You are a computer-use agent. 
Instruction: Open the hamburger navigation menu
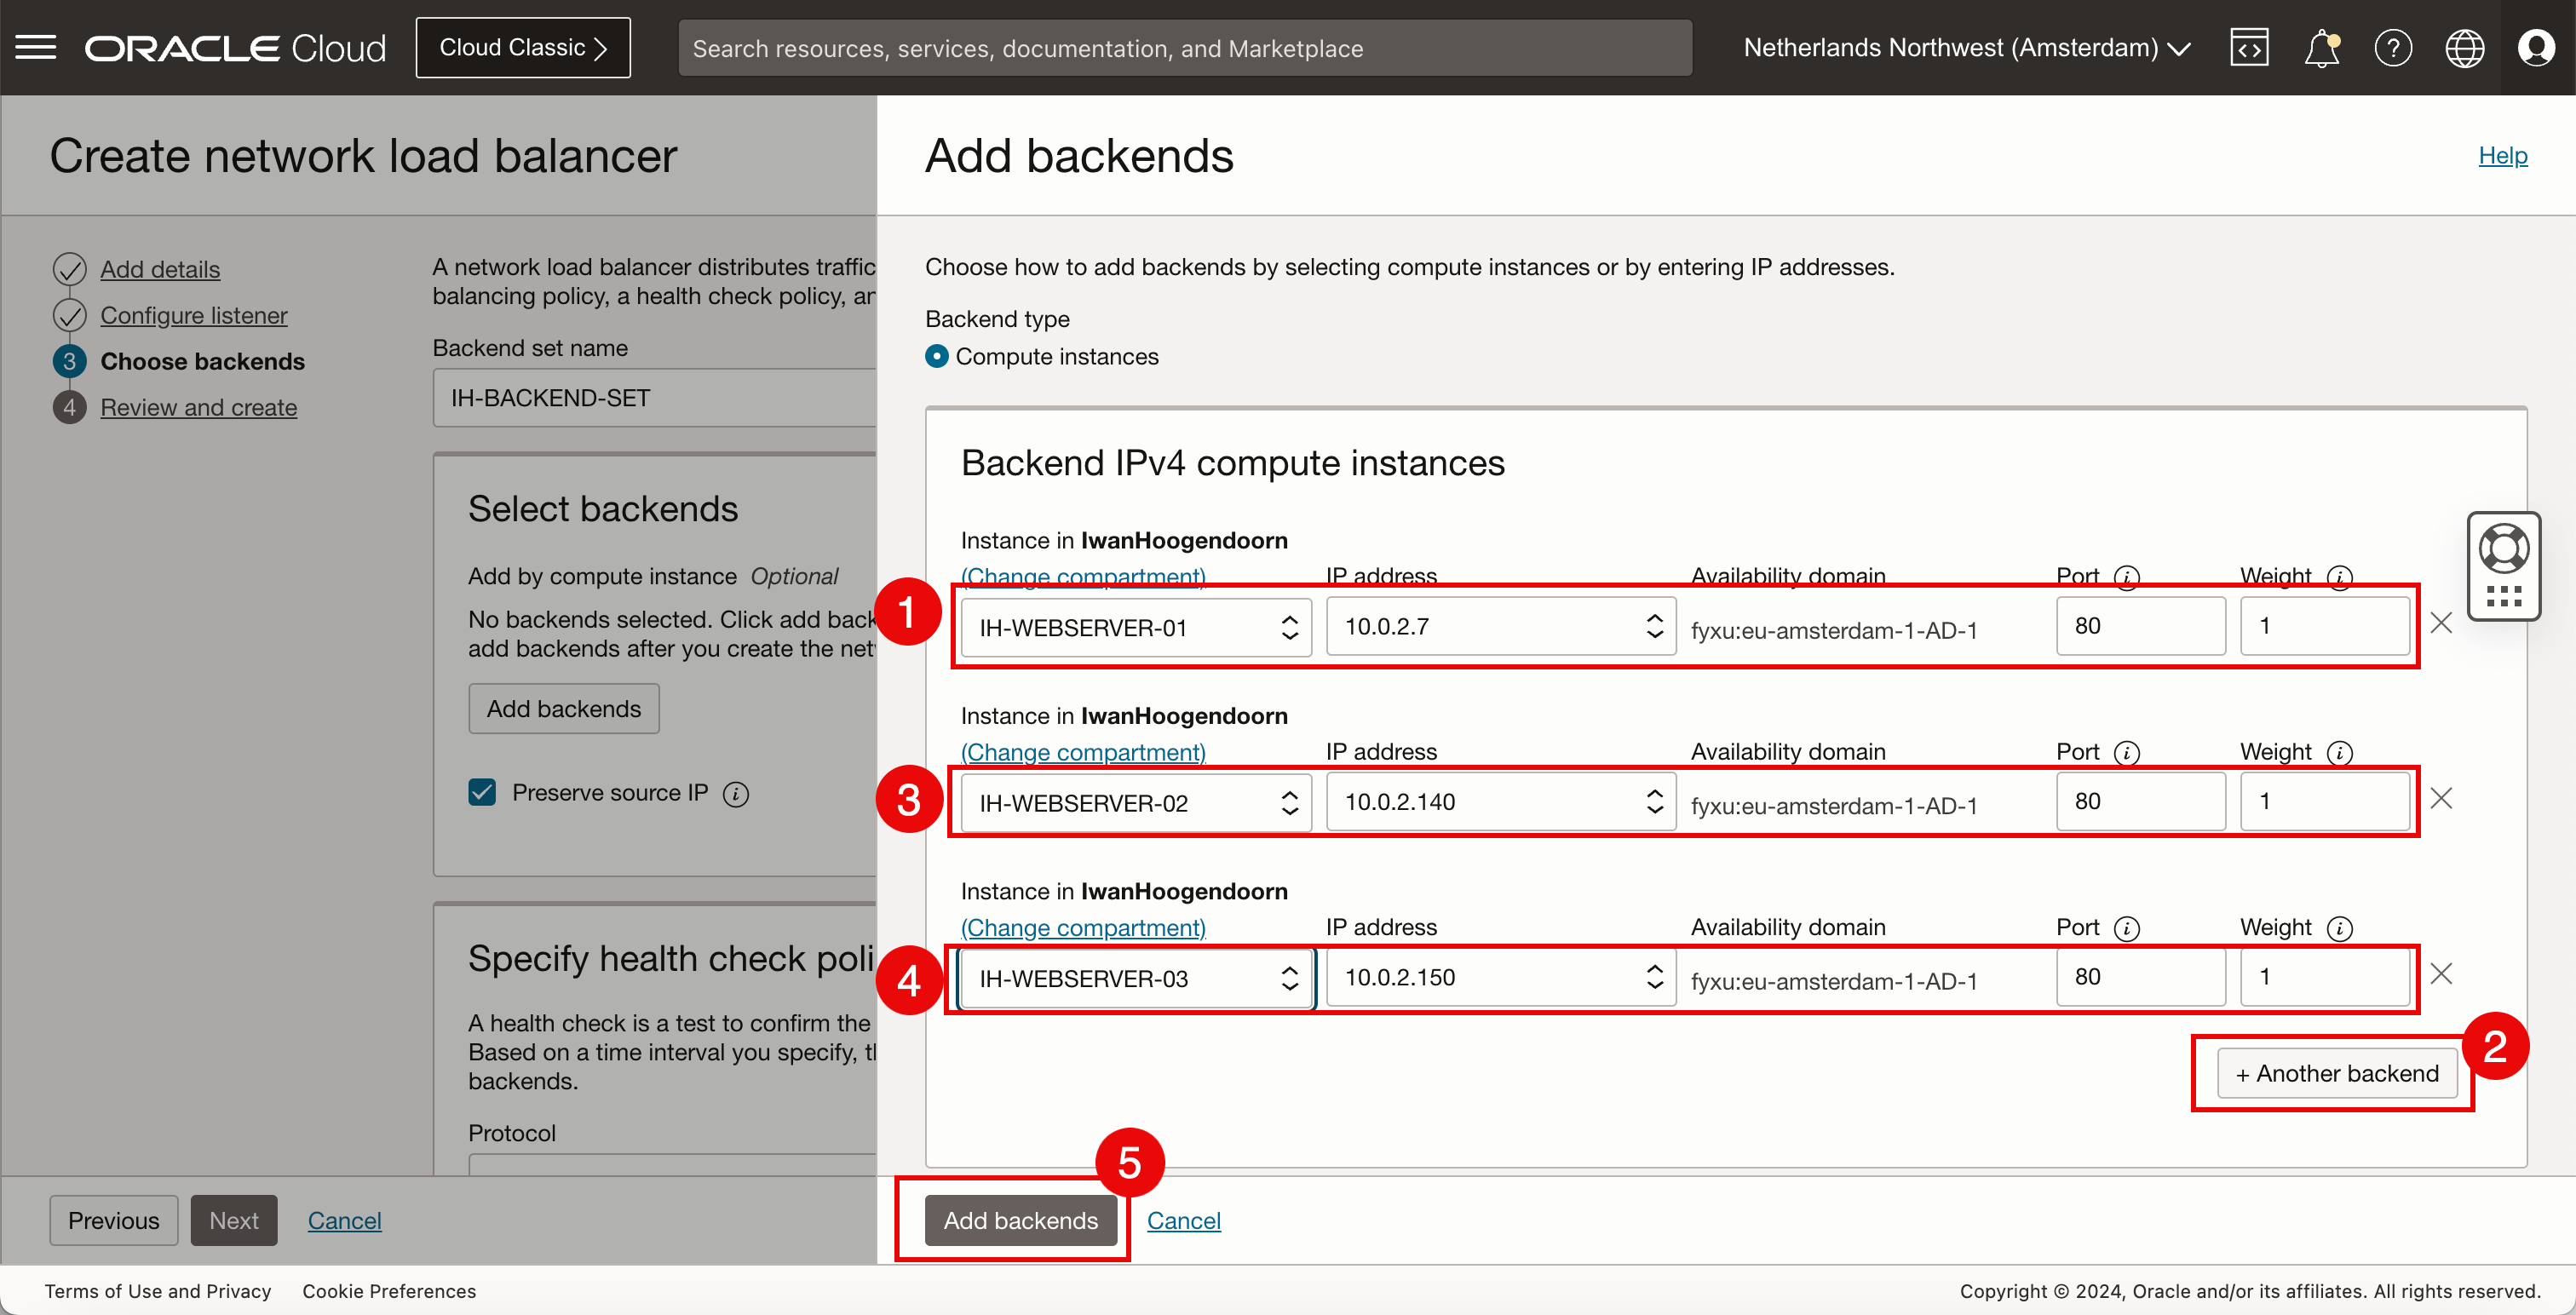pos(36,47)
